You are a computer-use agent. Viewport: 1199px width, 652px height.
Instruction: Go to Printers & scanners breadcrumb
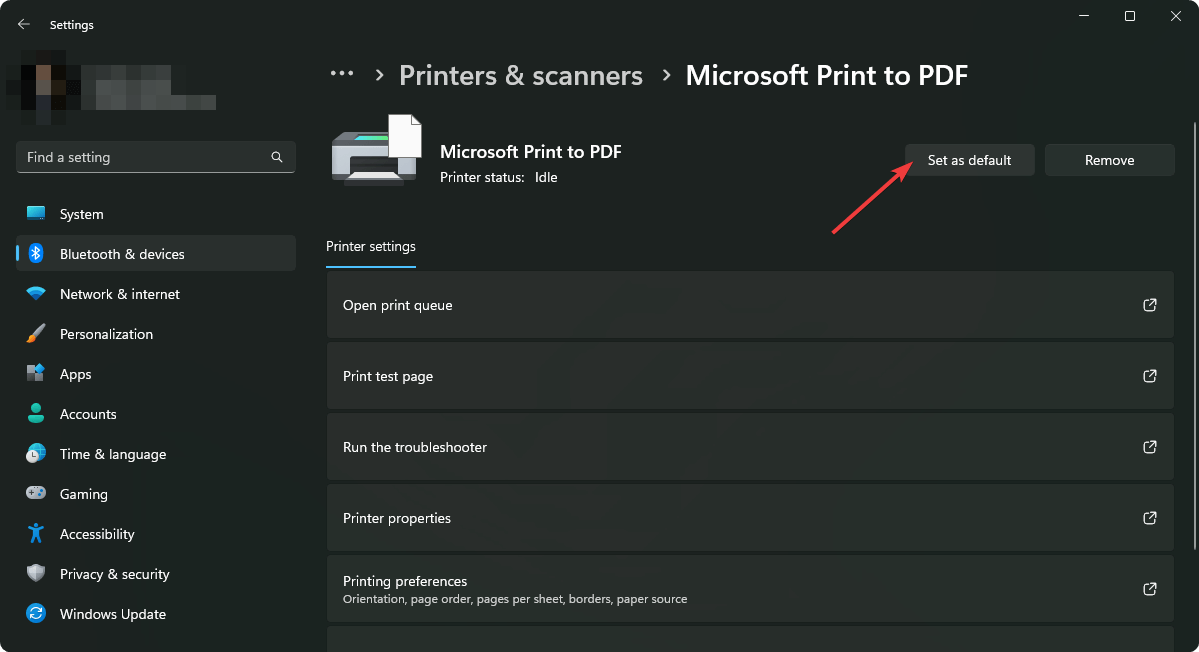[x=521, y=75]
